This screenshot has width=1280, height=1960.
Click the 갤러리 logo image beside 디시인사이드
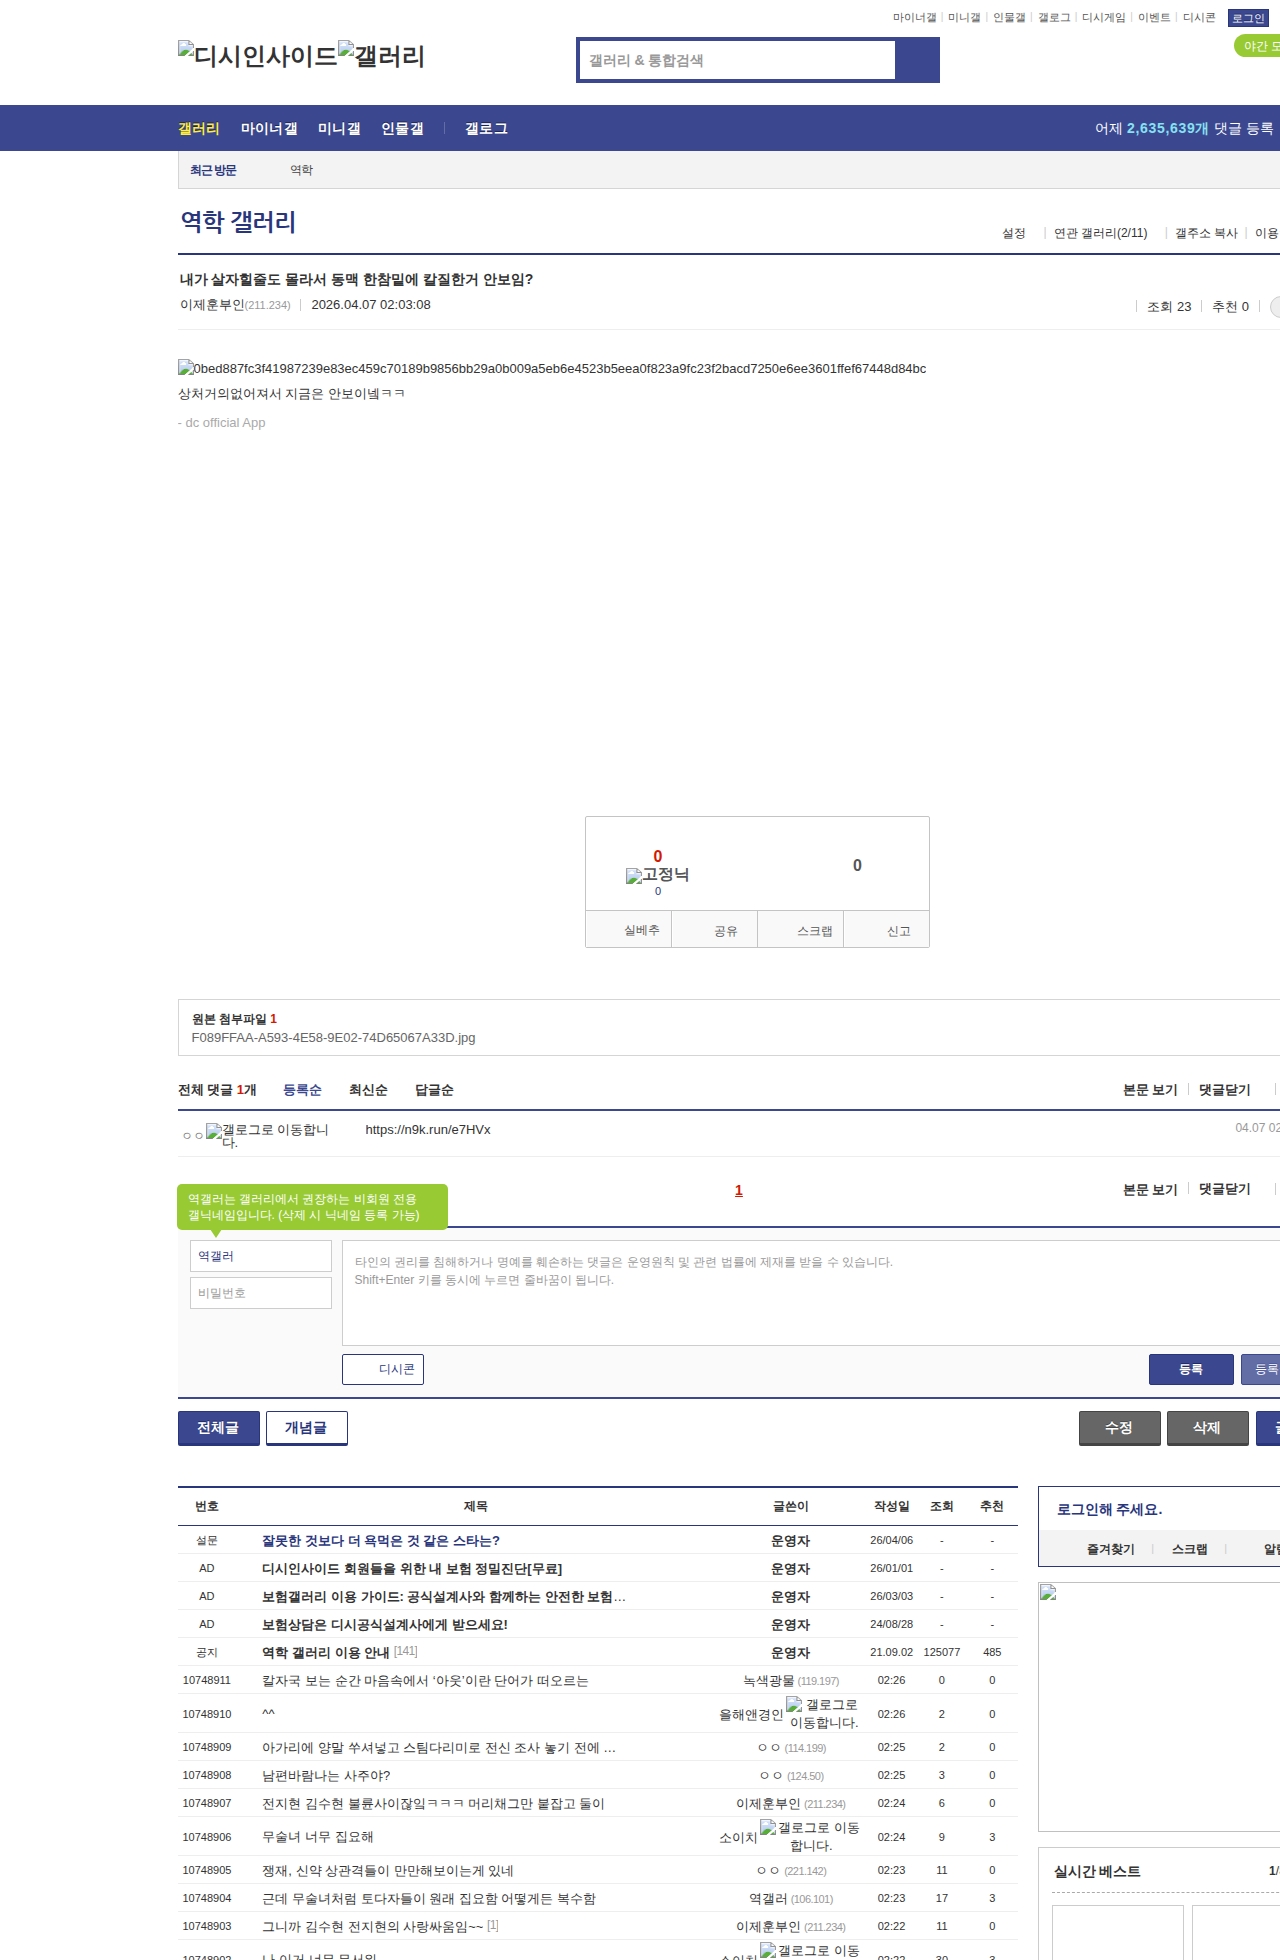tap(382, 56)
